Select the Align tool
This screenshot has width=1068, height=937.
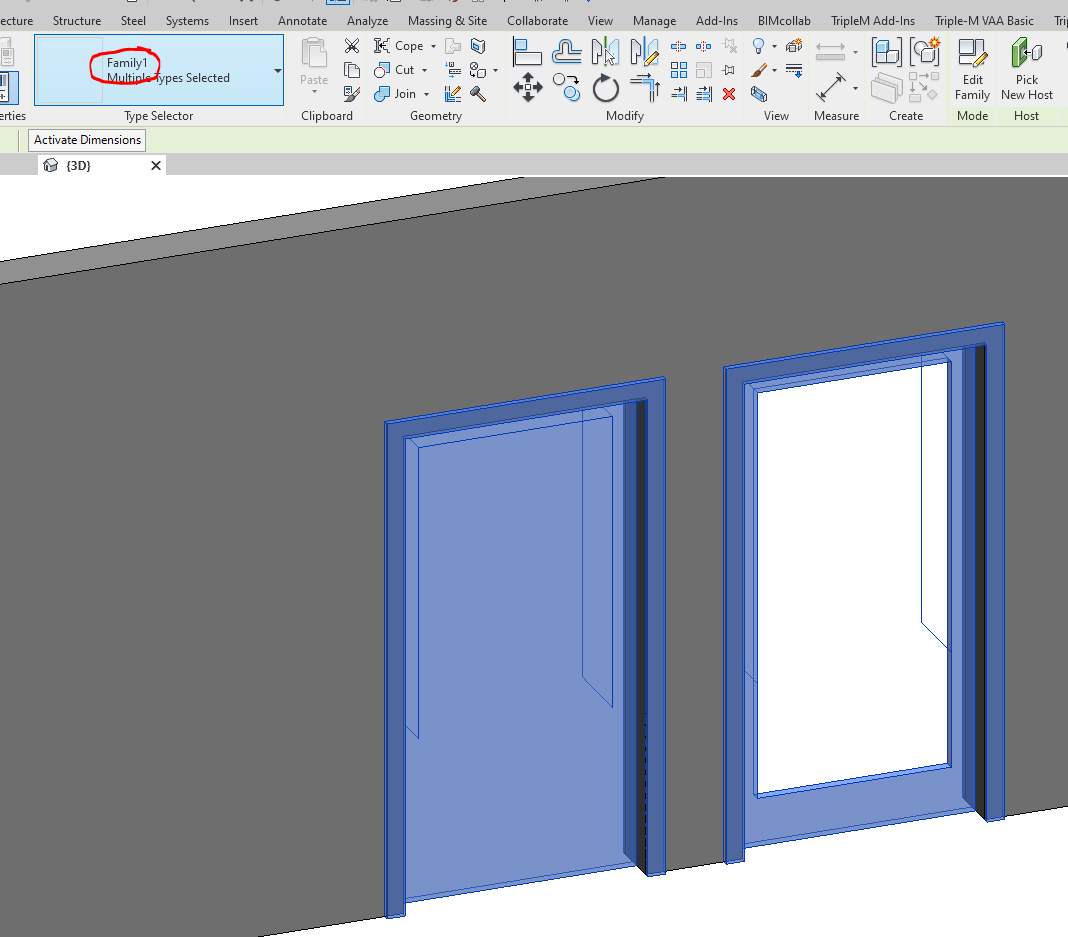[x=528, y=50]
